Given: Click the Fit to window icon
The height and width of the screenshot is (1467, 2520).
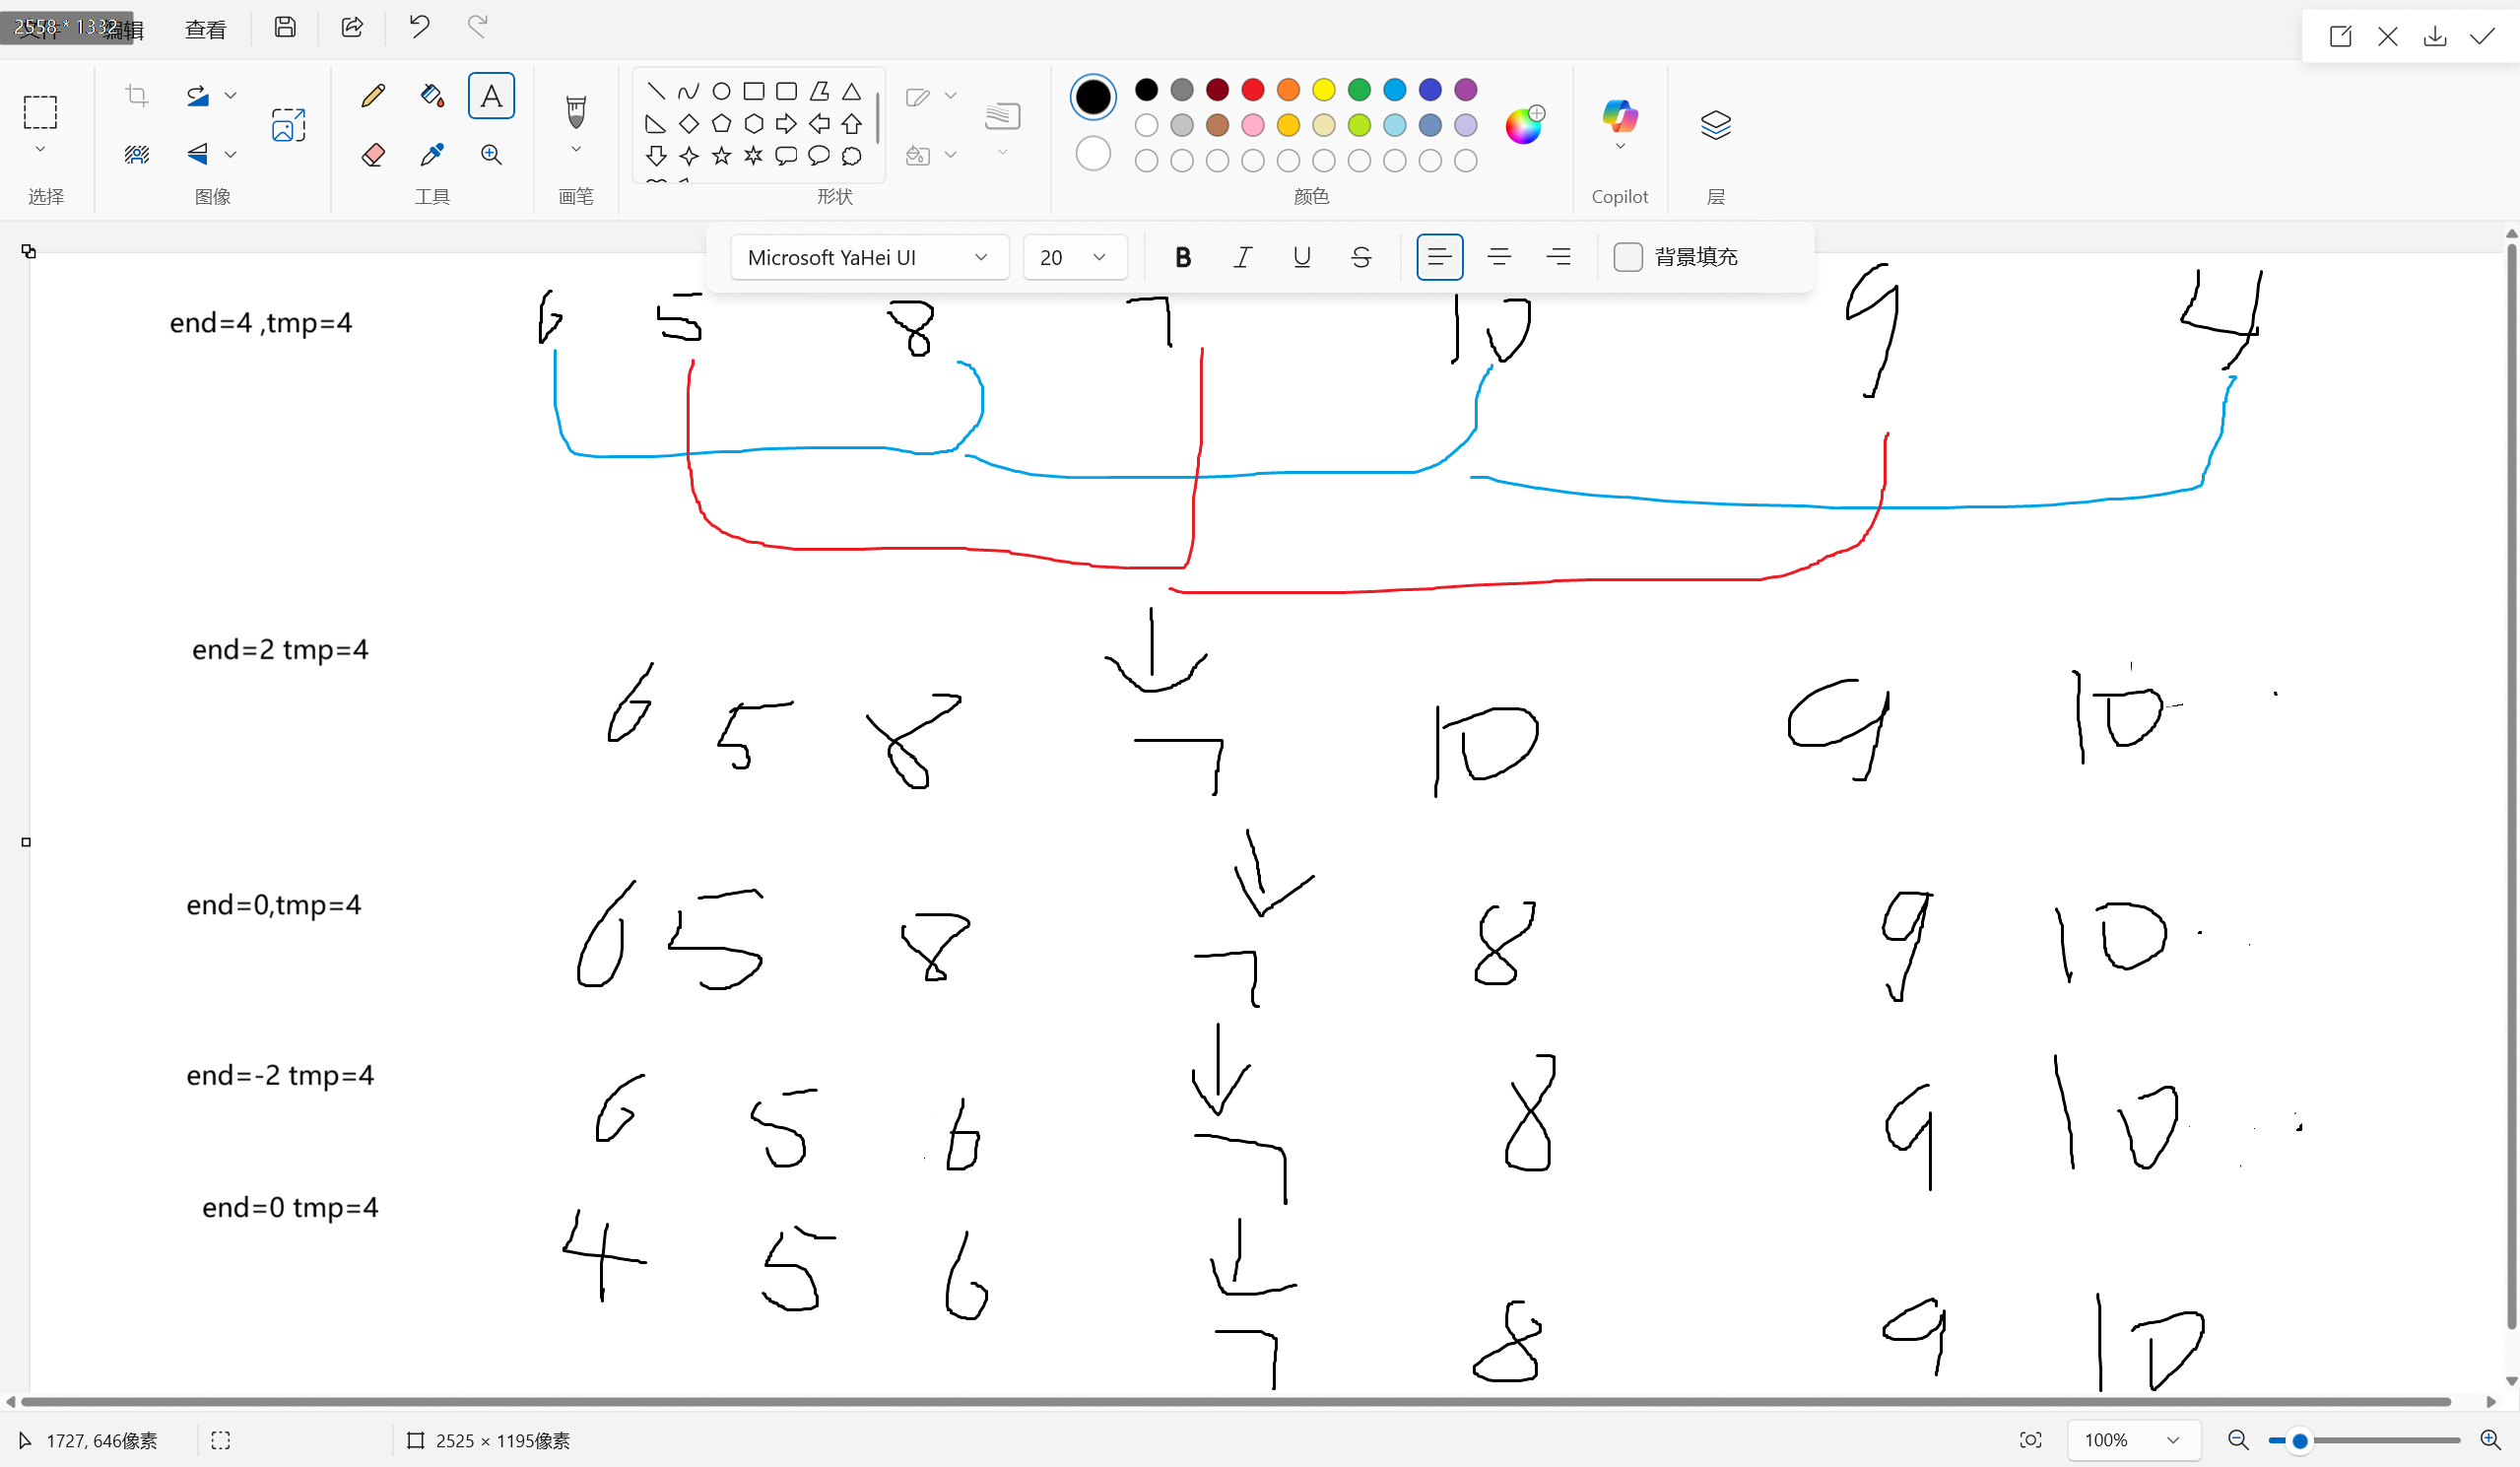Looking at the screenshot, I should point(2030,1440).
